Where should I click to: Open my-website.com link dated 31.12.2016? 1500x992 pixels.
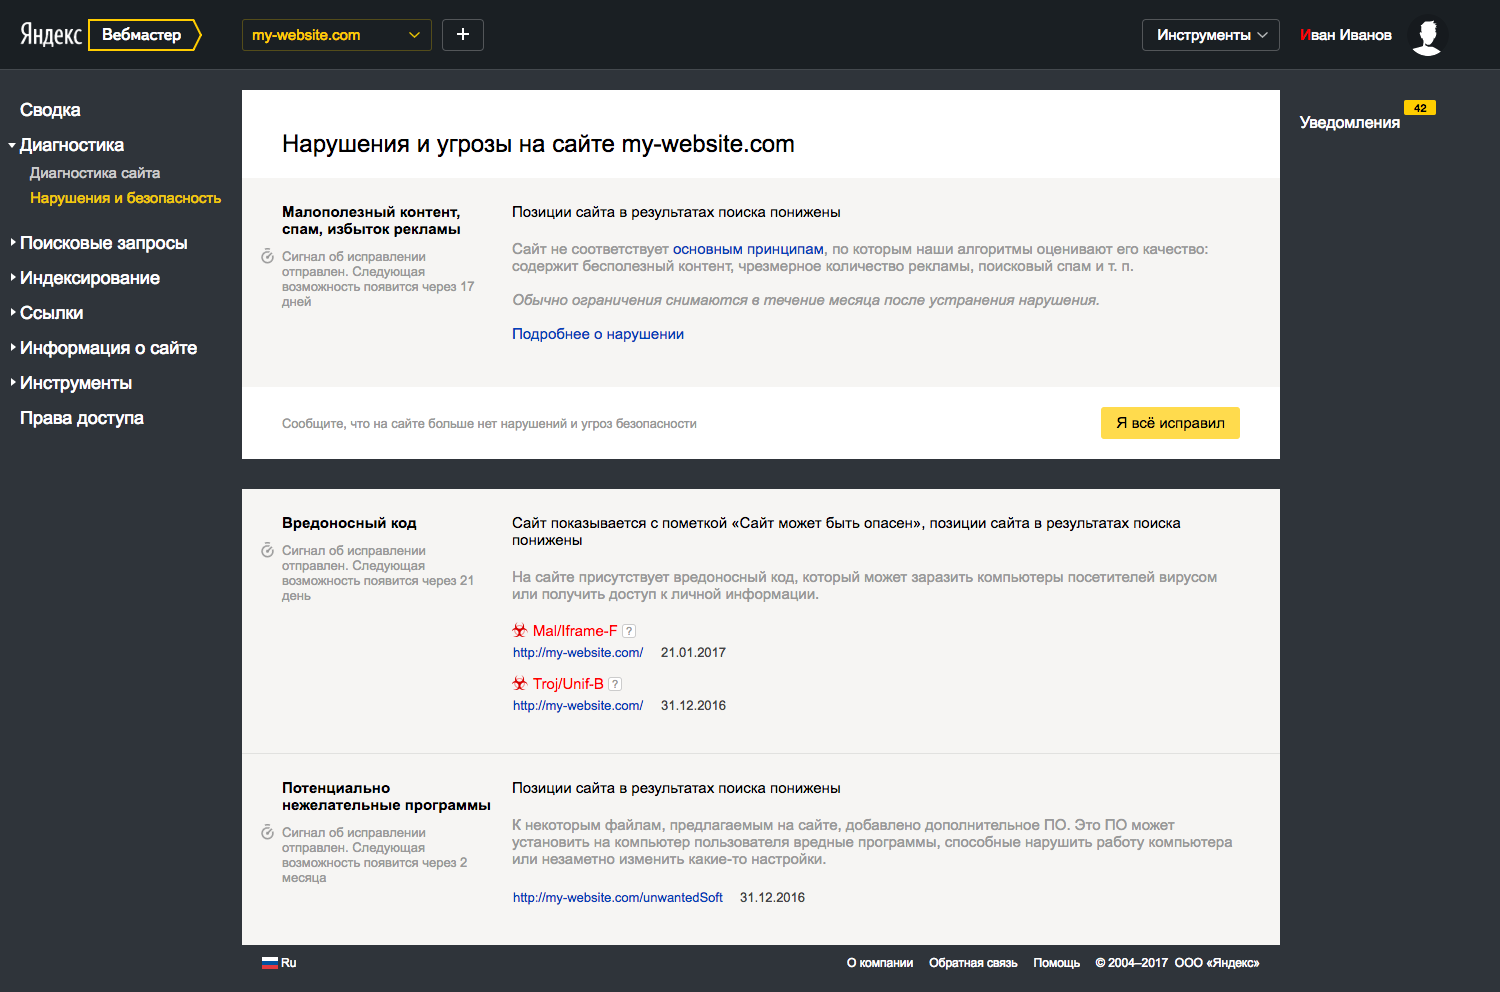click(578, 706)
